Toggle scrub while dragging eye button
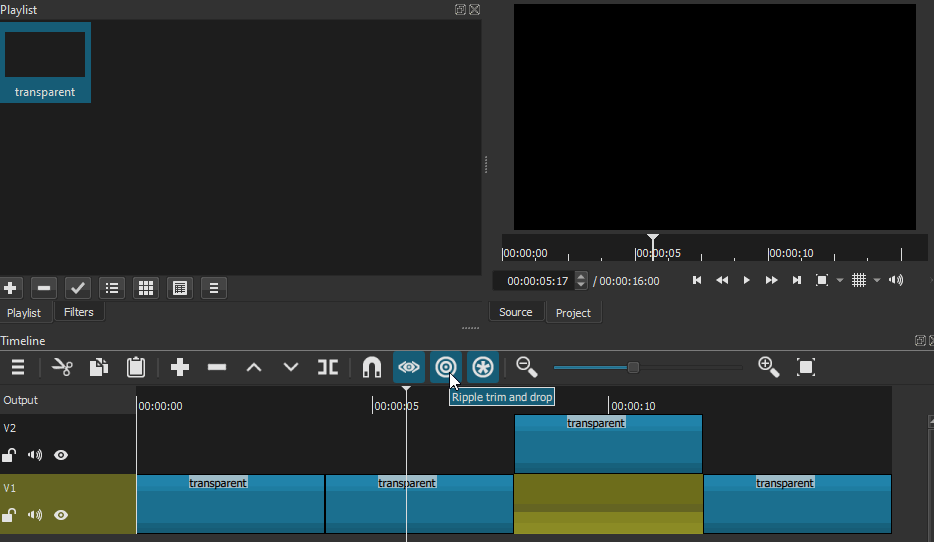This screenshot has width=934, height=542. (409, 367)
